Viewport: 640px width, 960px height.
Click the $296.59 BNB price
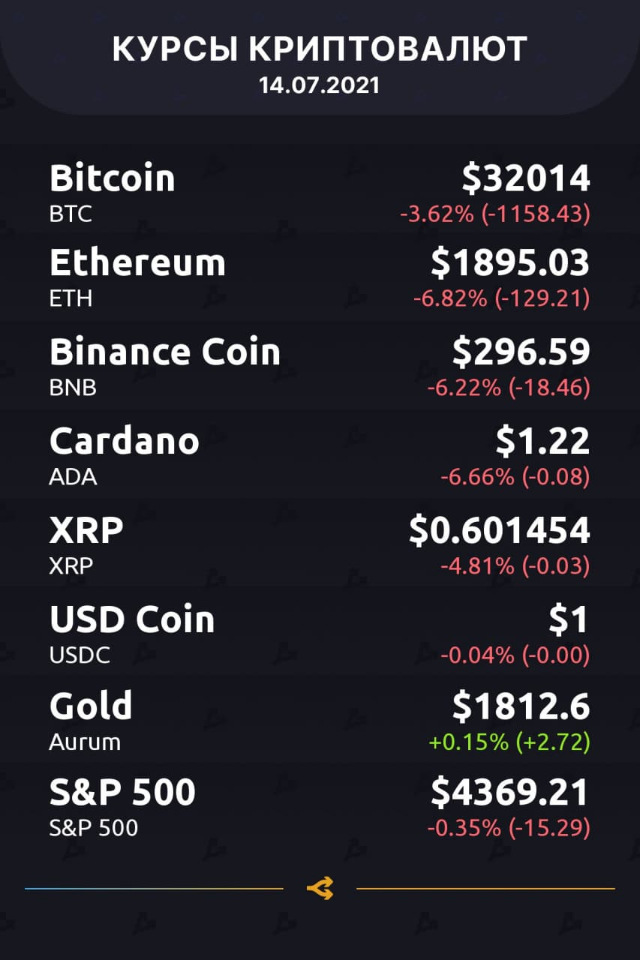[x=521, y=351]
